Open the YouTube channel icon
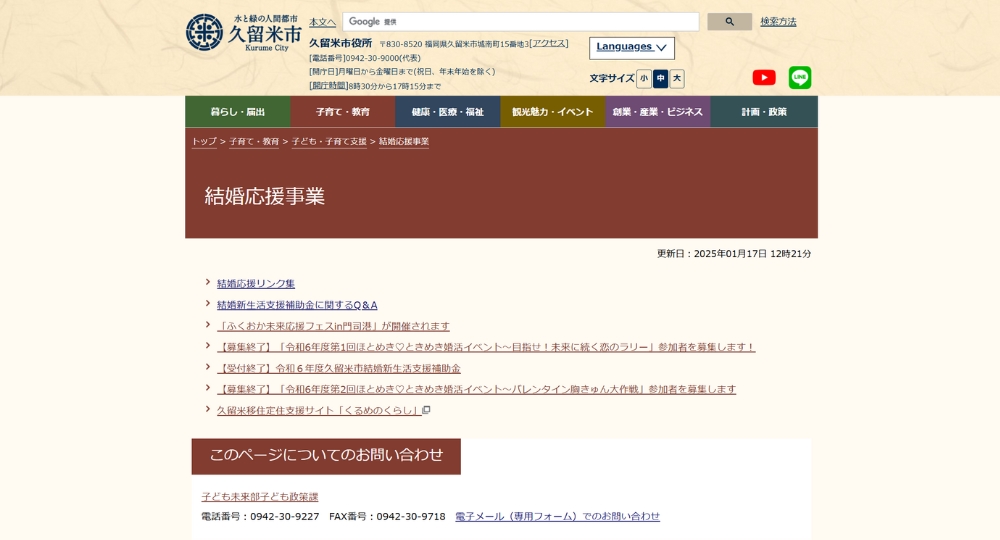Image resolution: width=1000 pixels, height=540 pixels. coord(763,78)
